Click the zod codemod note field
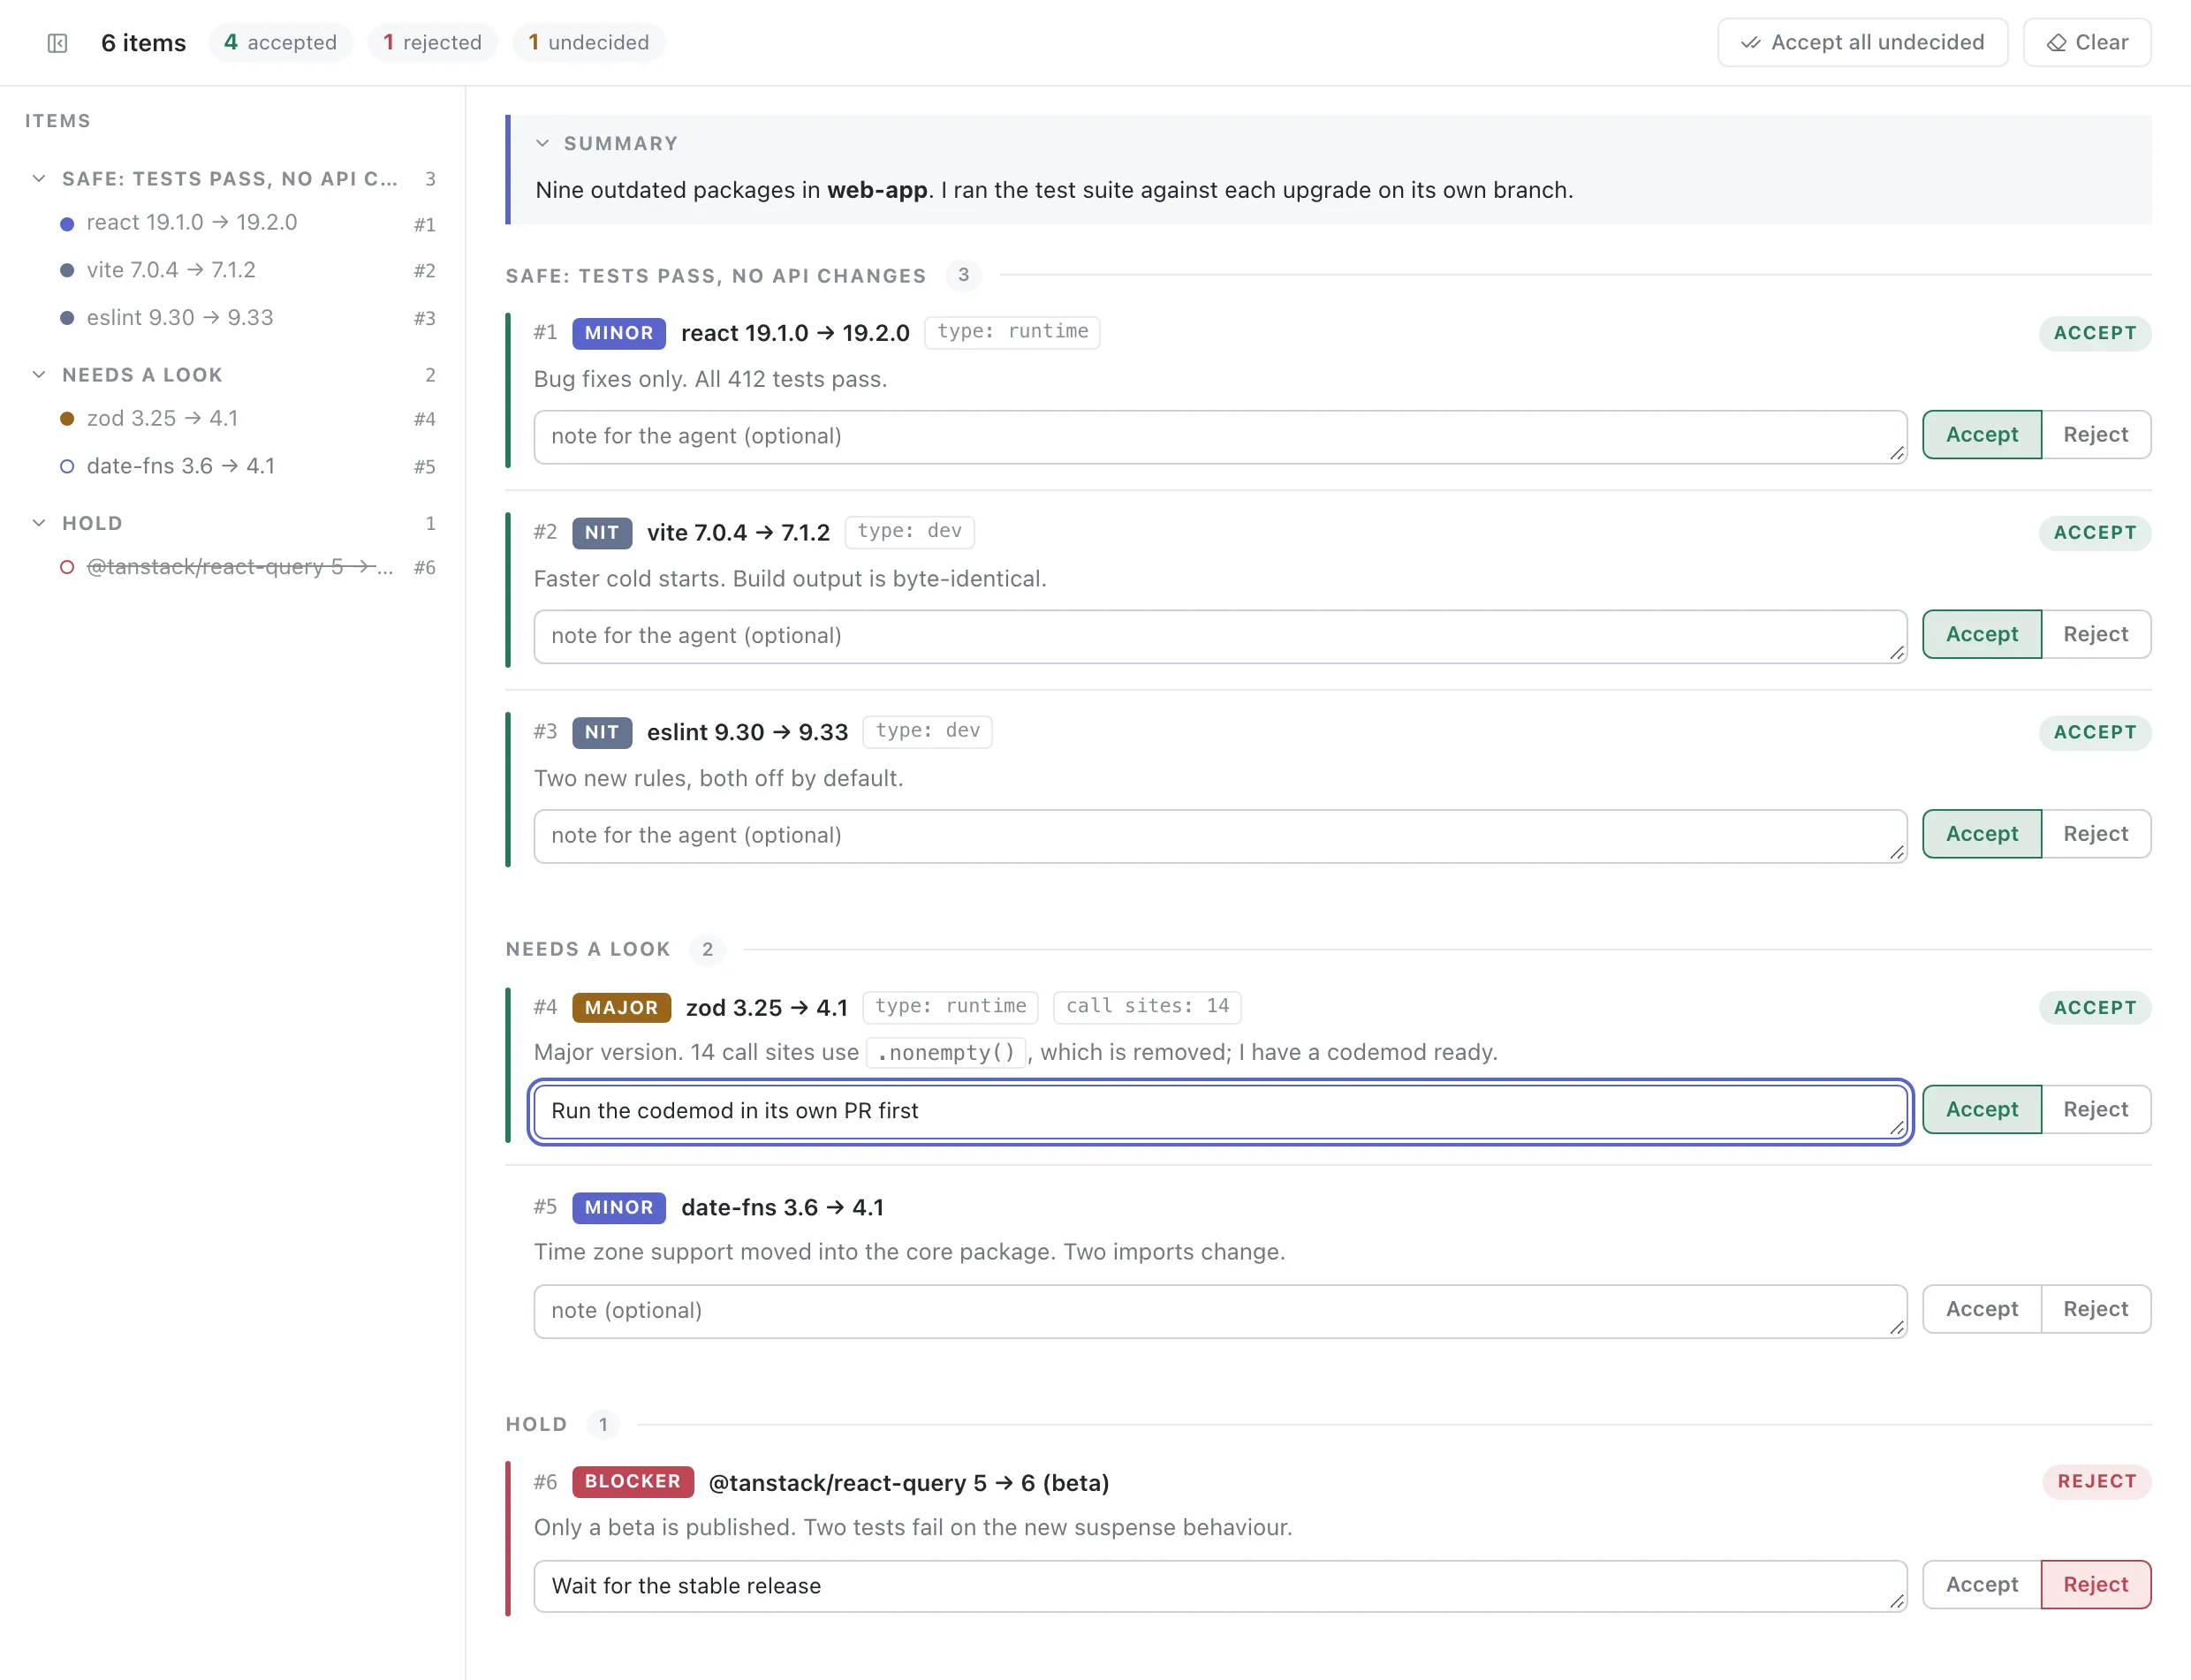Viewport: 2191px width, 1680px height. pyautogui.click(x=1220, y=1111)
